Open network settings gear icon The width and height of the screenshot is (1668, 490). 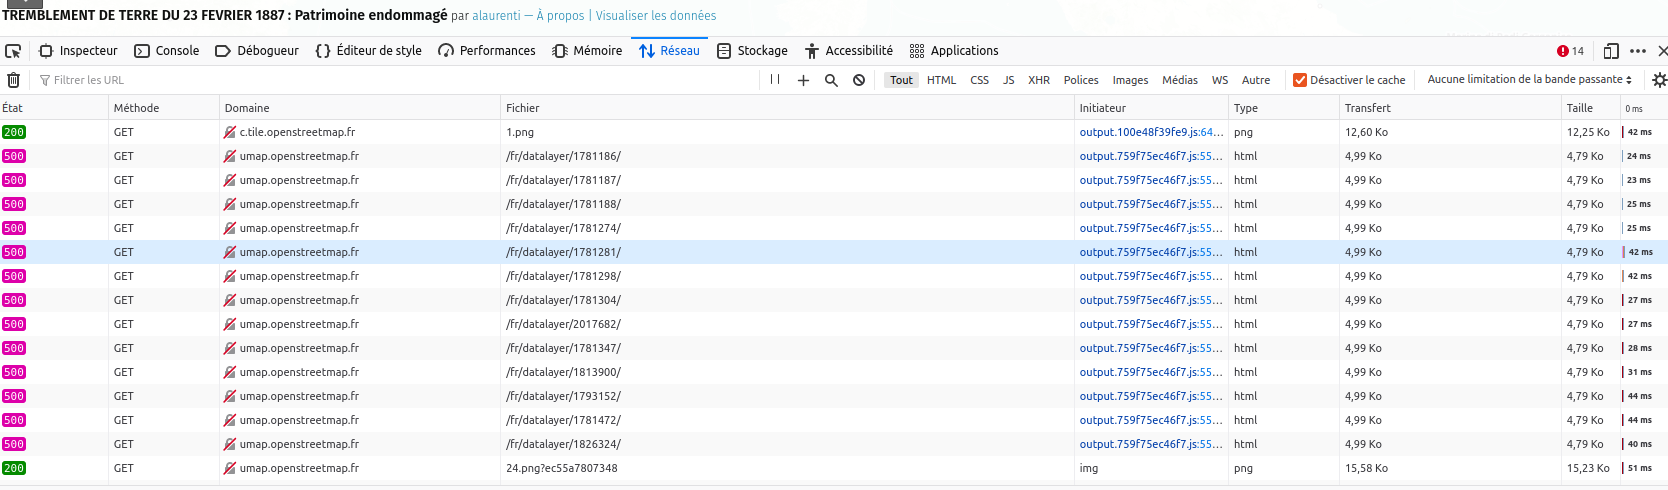coord(1659,80)
